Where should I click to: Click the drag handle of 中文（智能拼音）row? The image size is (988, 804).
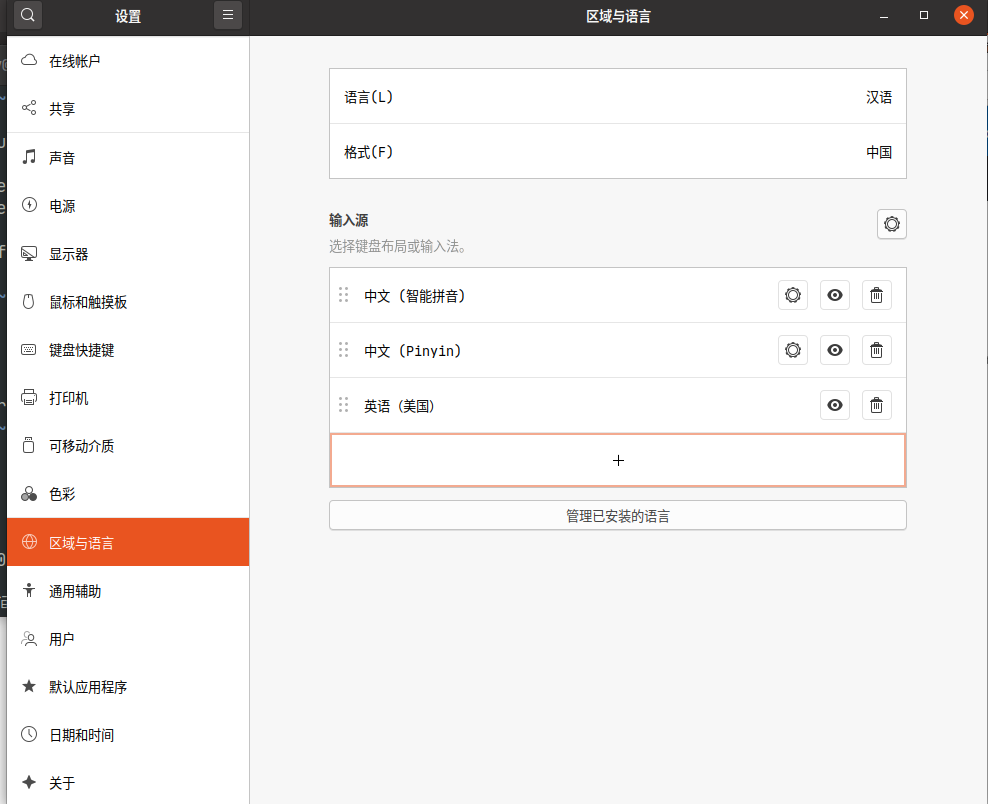[343, 295]
